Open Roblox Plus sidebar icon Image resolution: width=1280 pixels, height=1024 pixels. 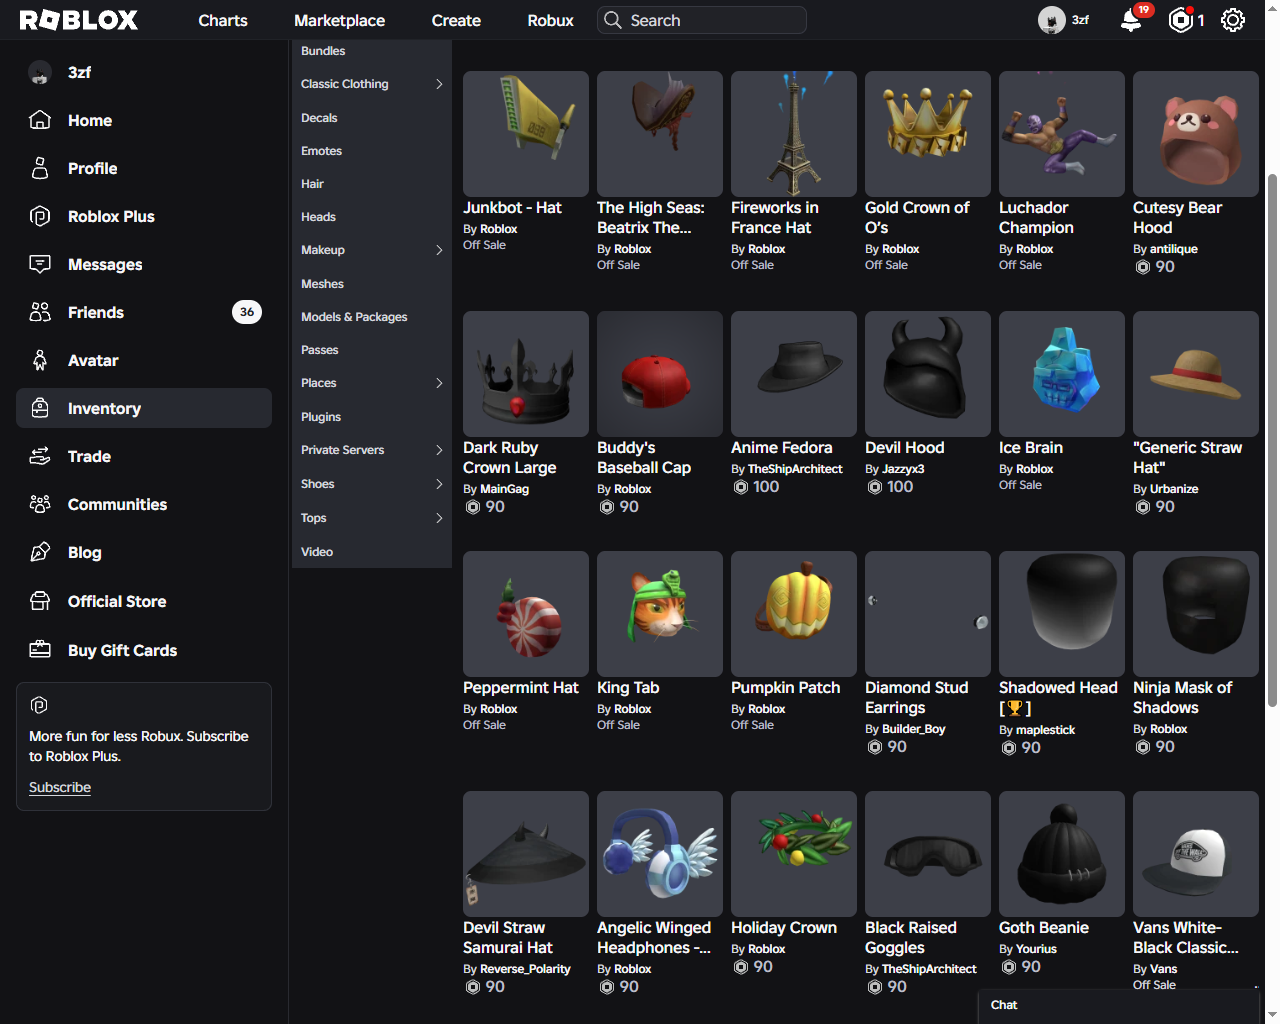(x=40, y=216)
